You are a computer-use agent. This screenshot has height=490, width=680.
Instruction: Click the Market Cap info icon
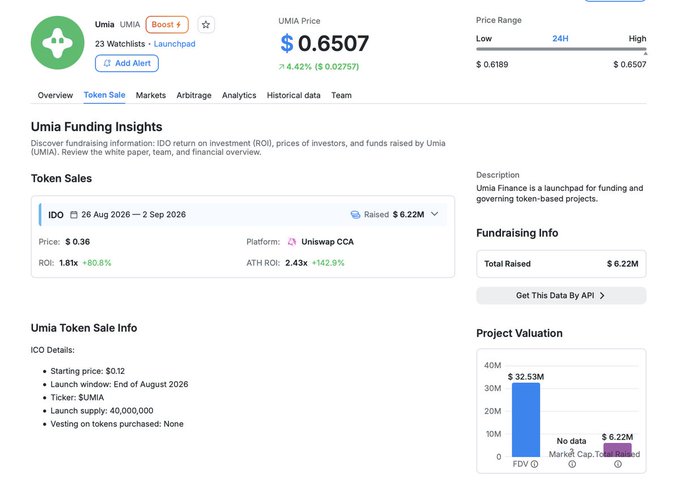click(x=572, y=464)
